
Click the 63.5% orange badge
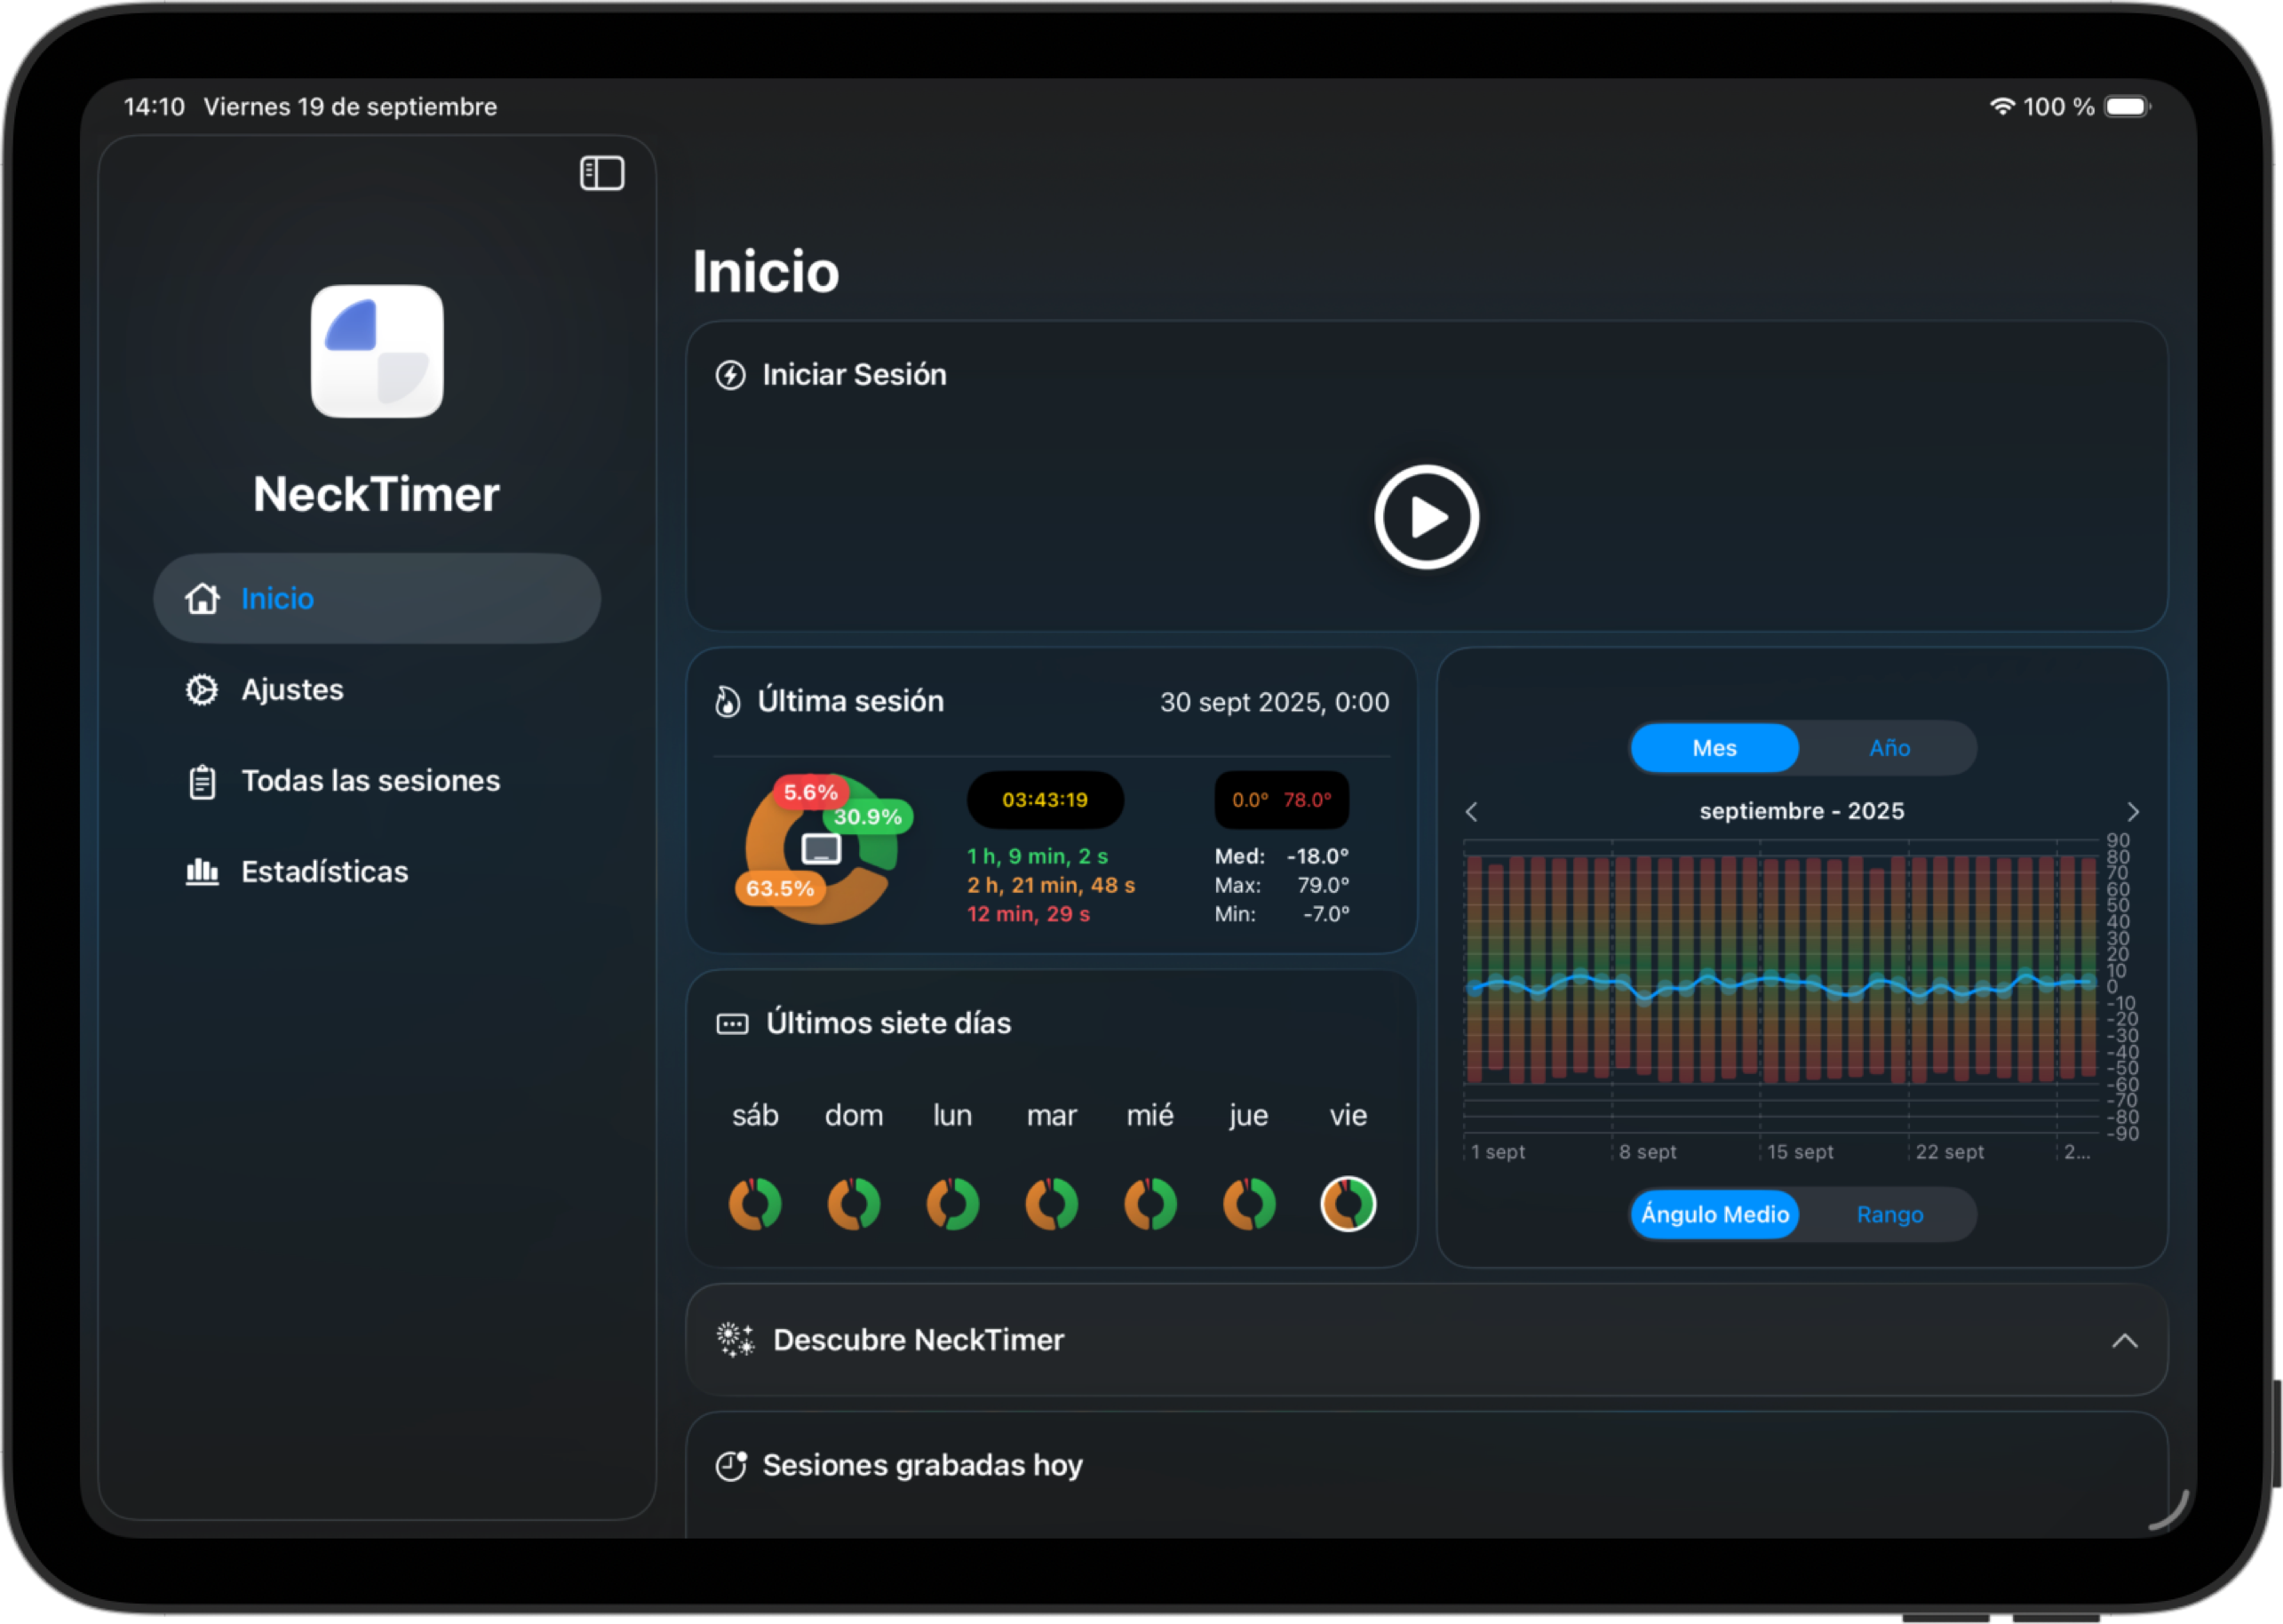pyautogui.click(x=780, y=888)
